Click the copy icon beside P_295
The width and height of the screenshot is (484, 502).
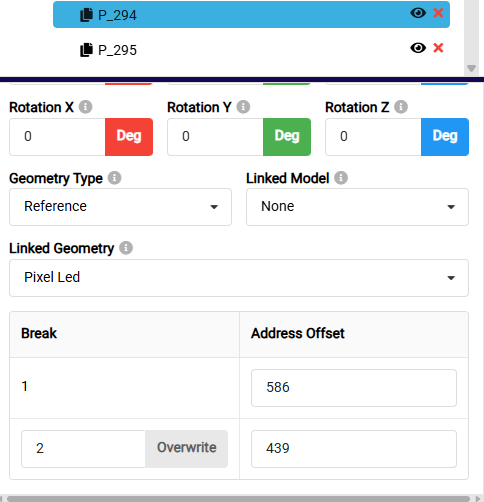pos(86,50)
